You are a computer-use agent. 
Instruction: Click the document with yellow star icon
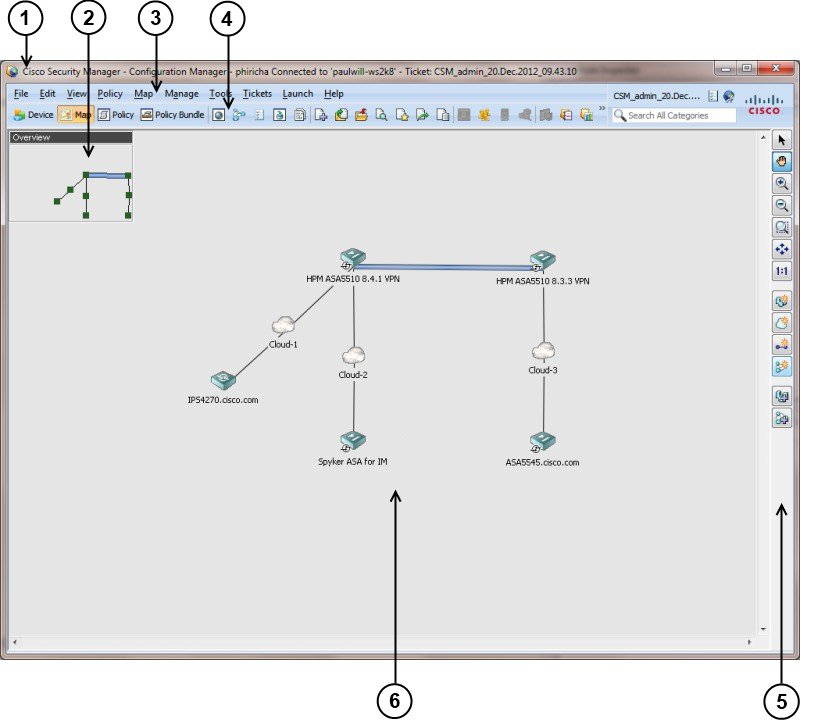click(x=402, y=115)
